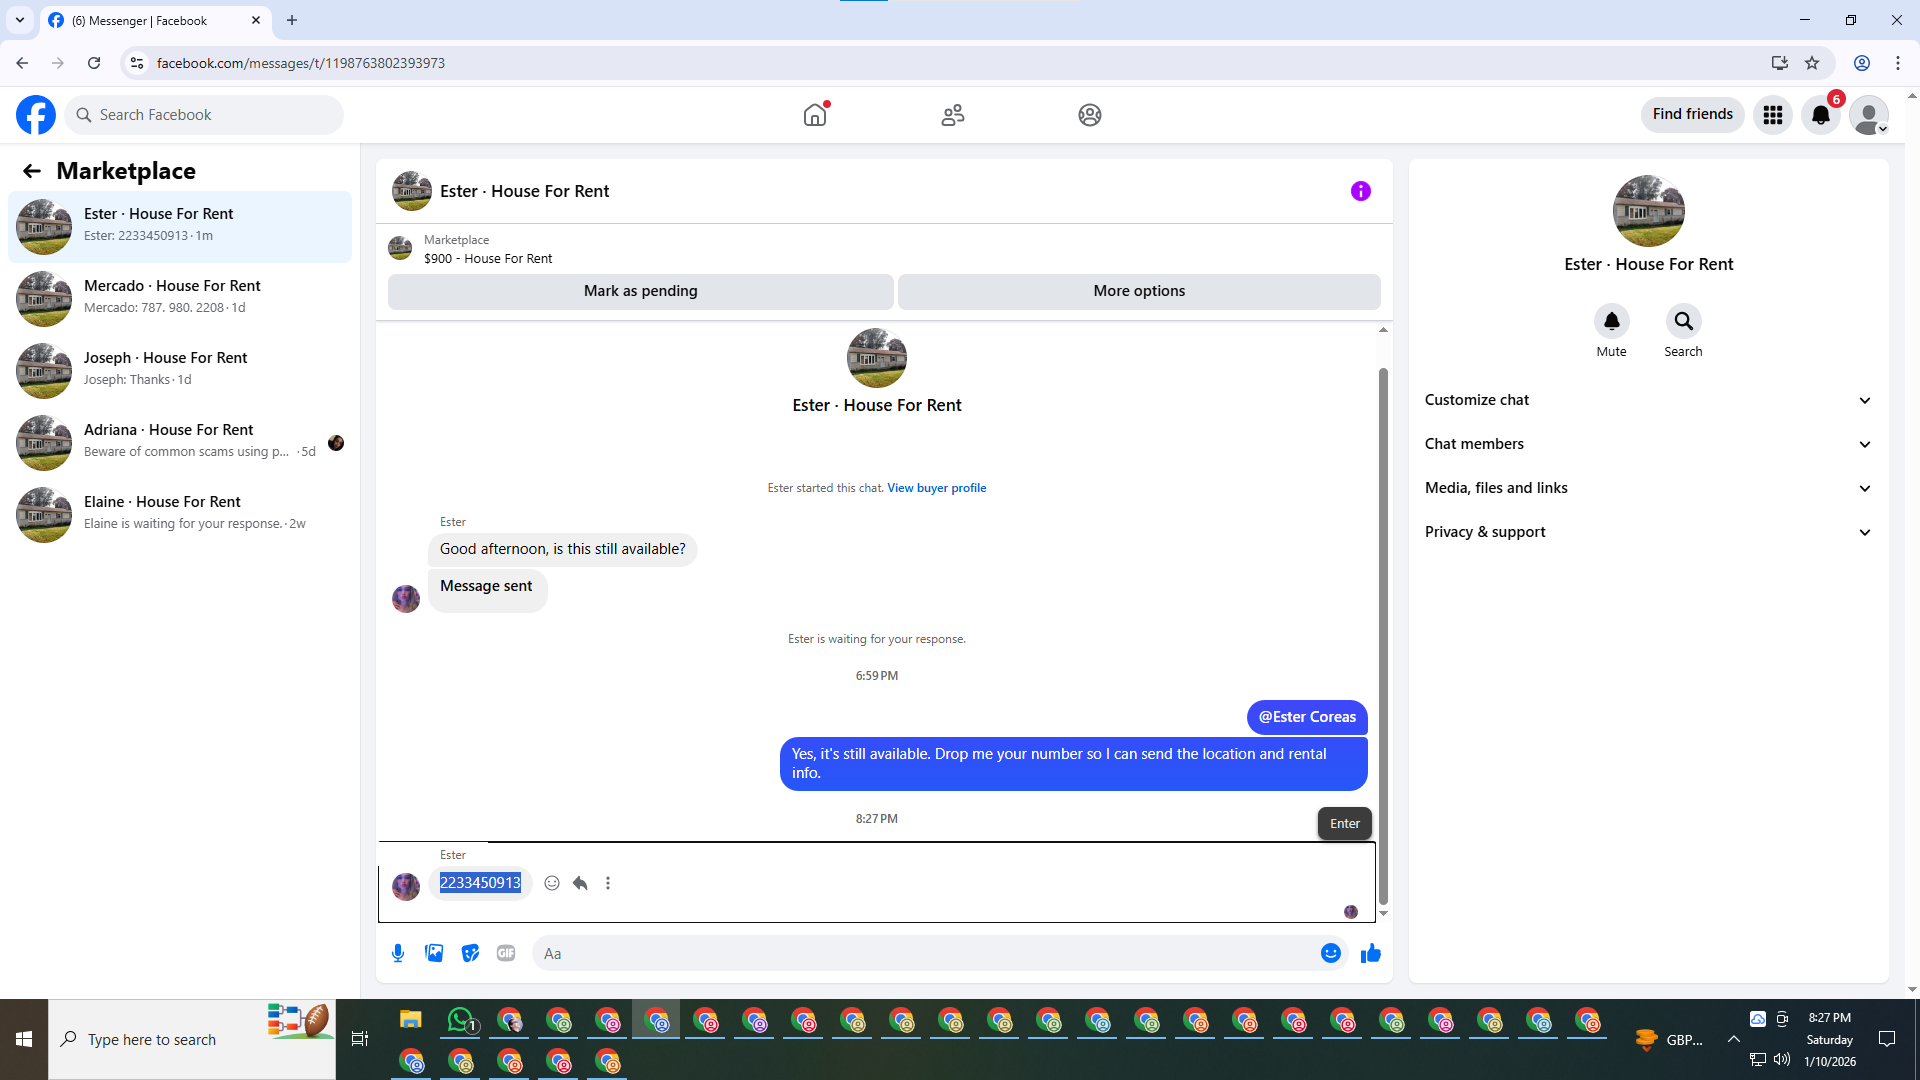Viewport: 1920px width, 1080px height.
Task: Mute the Ester chat
Action: click(1611, 322)
